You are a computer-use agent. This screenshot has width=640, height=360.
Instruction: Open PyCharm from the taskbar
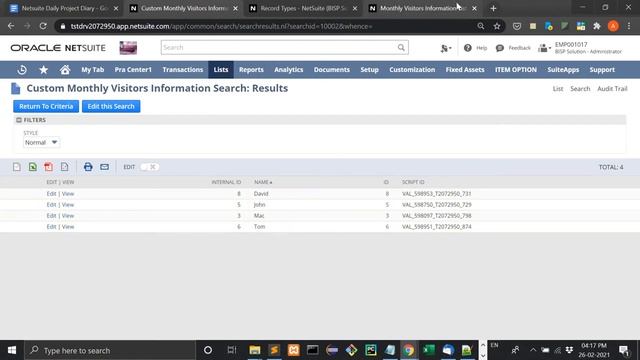pyautogui.click(x=371, y=350)
